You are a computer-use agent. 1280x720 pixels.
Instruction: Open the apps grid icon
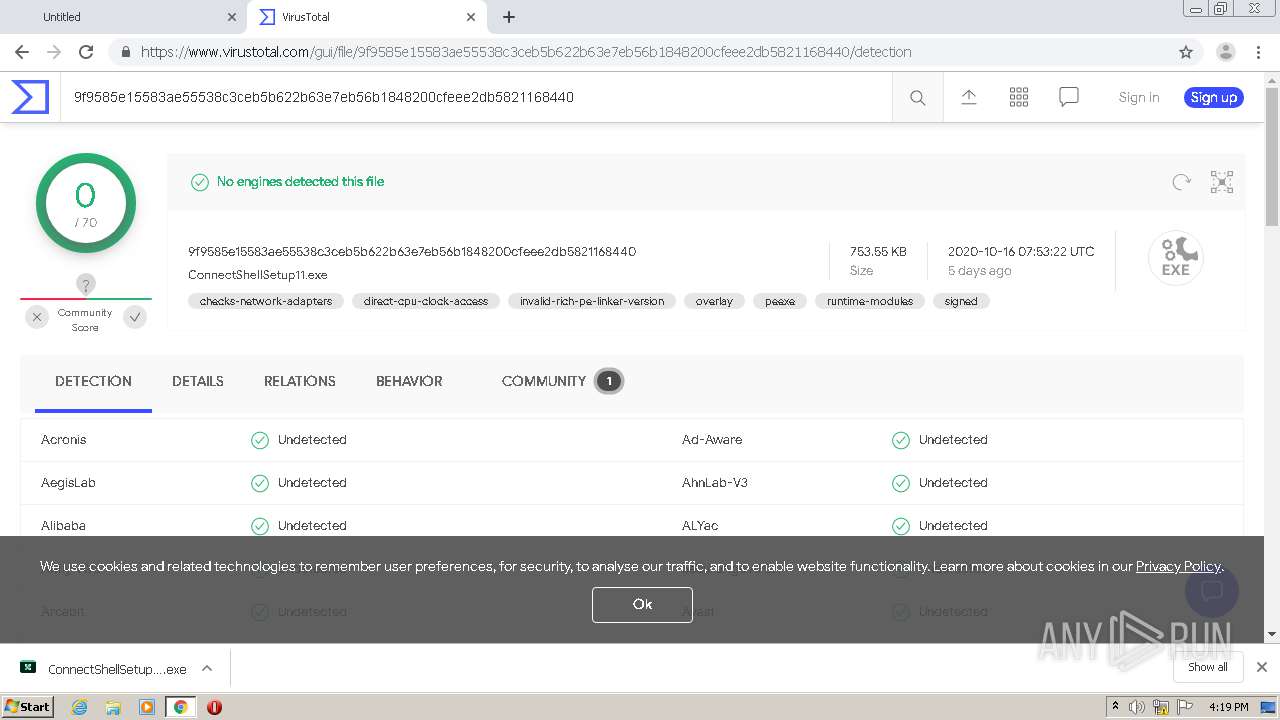point(1018,97)
